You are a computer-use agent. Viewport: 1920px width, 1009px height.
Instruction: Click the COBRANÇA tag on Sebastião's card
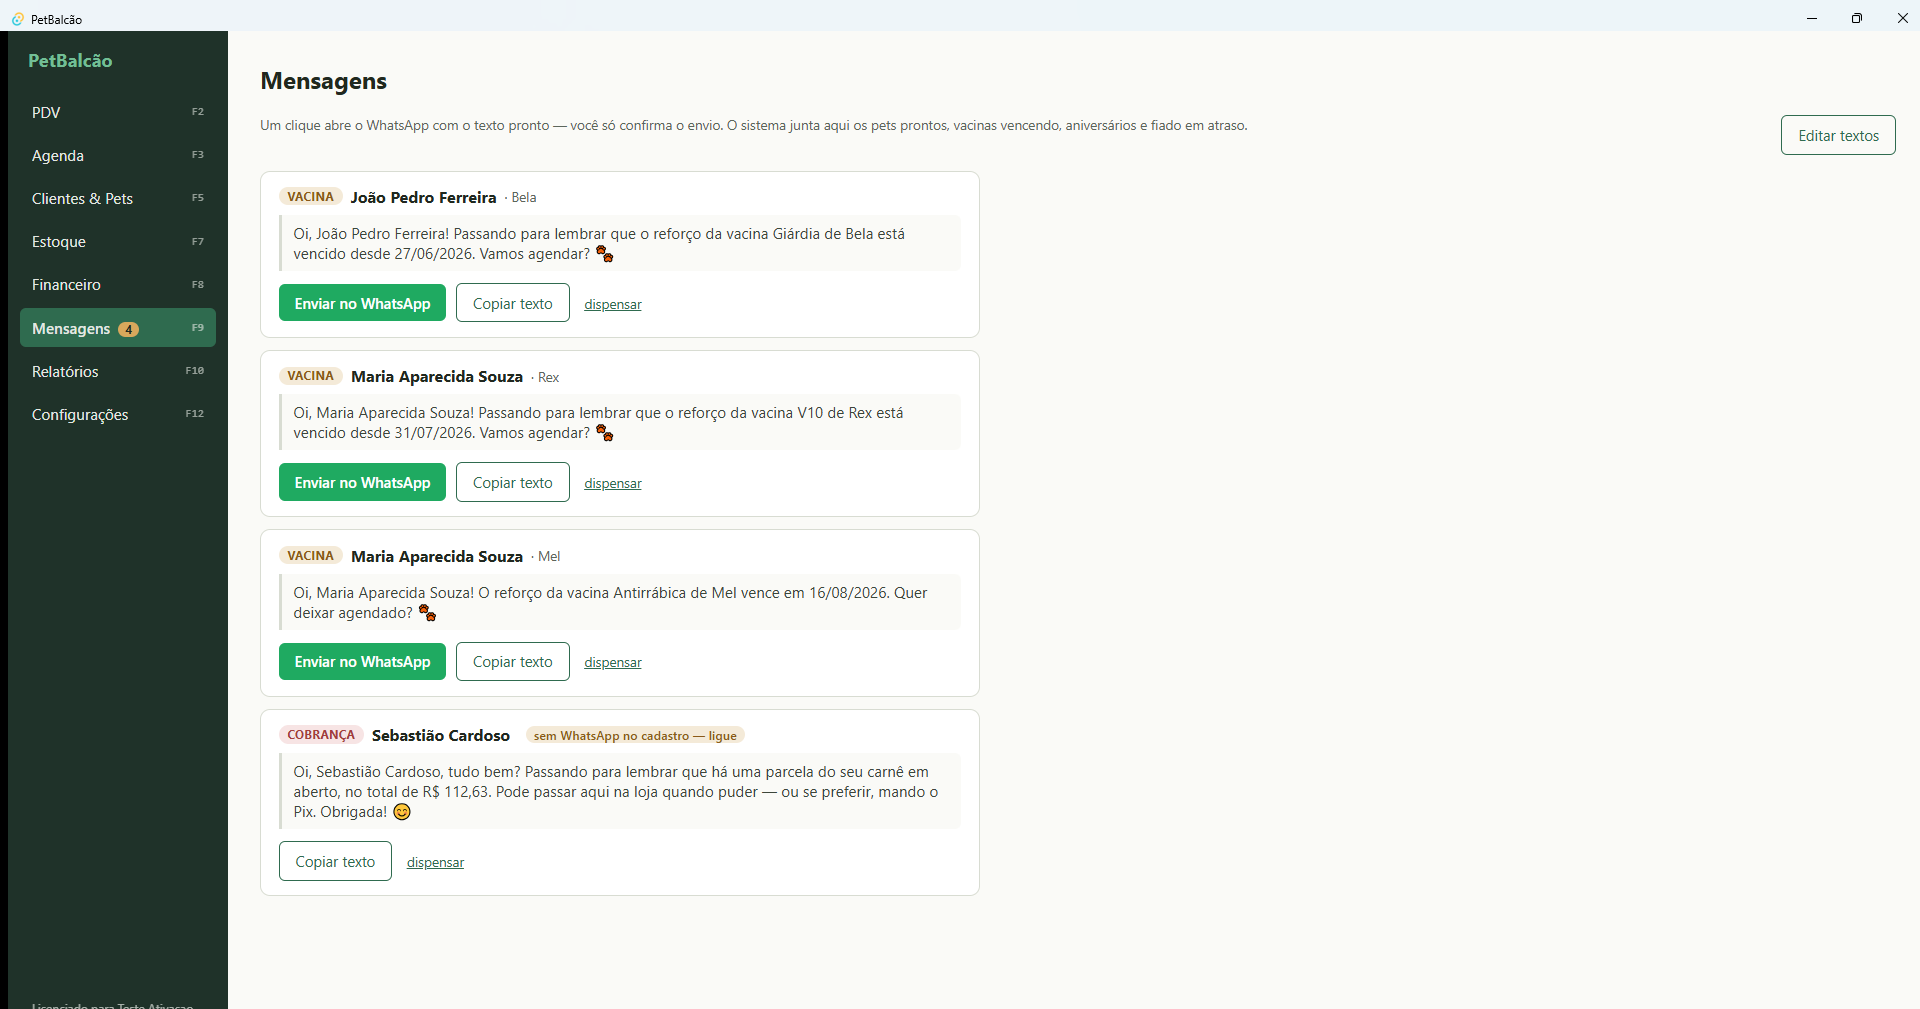[321, 735]
